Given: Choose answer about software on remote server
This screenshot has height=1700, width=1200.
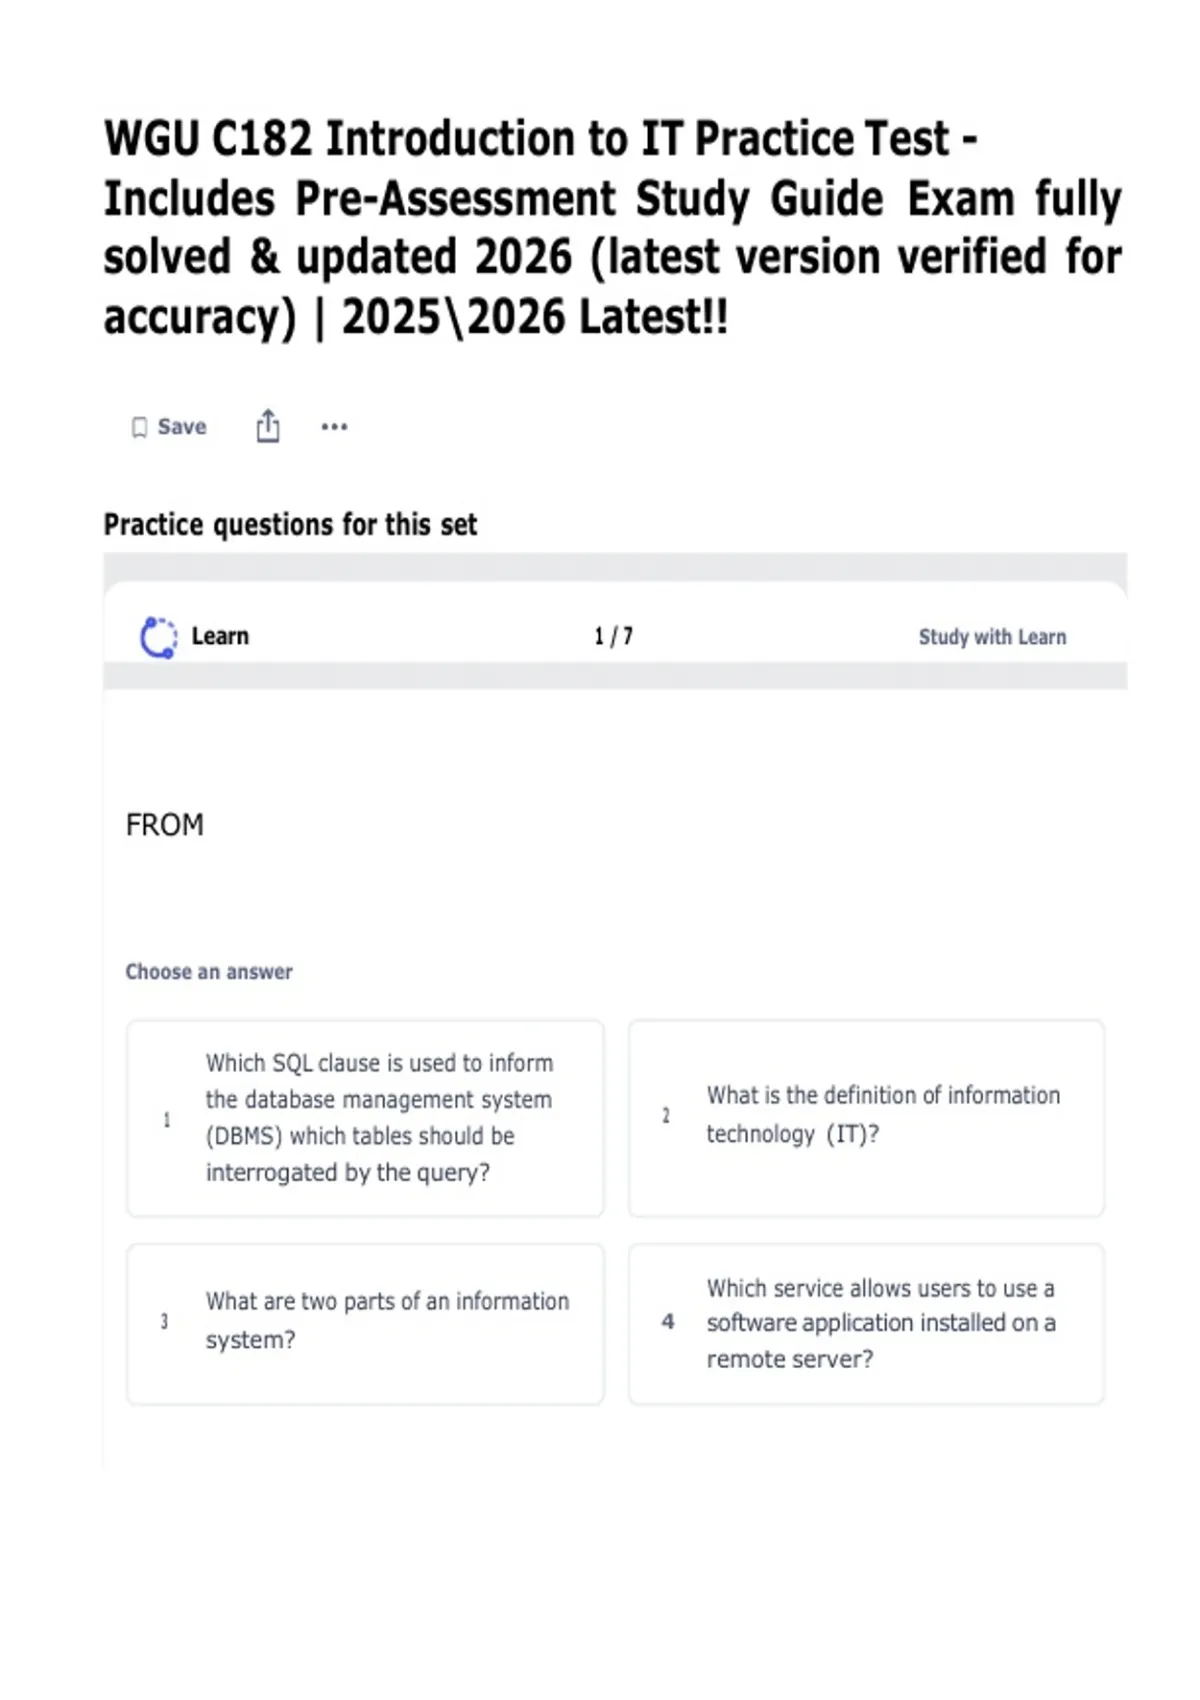Looking at the screenshot, I should 866,1324.
